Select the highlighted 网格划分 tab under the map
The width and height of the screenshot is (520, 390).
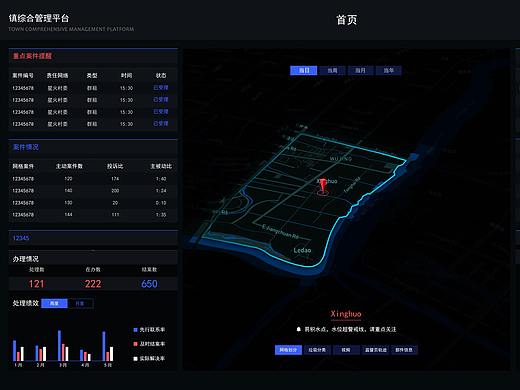pos(288,350)
